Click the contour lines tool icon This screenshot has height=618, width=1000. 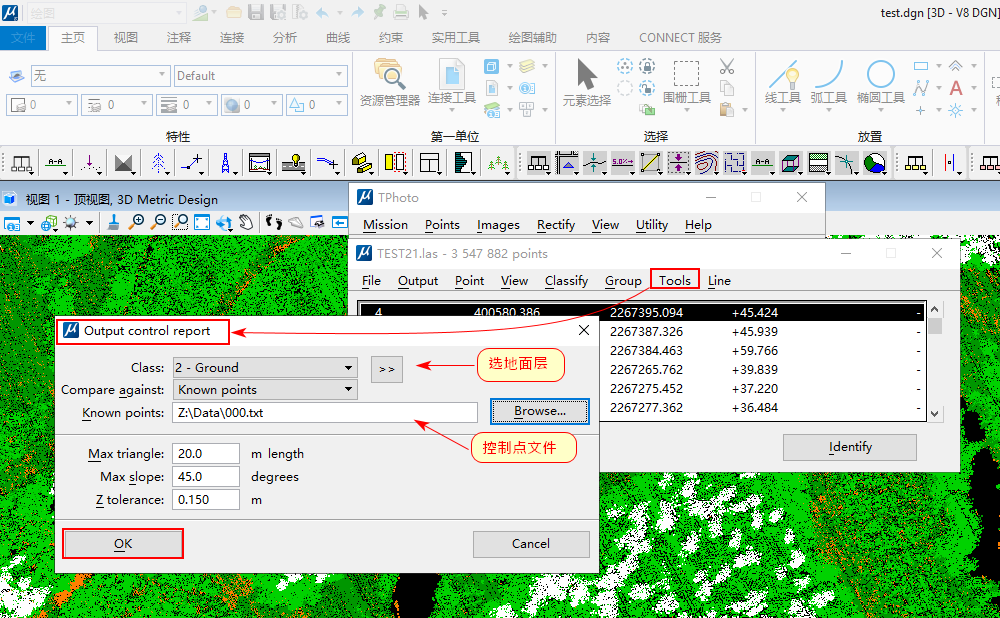706,163
